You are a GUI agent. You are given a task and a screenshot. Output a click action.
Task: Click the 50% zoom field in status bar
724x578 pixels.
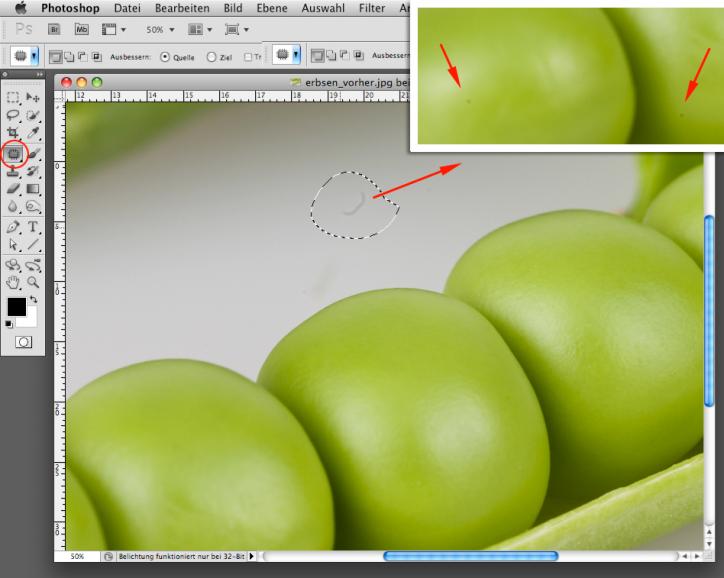tap(77, 556)
